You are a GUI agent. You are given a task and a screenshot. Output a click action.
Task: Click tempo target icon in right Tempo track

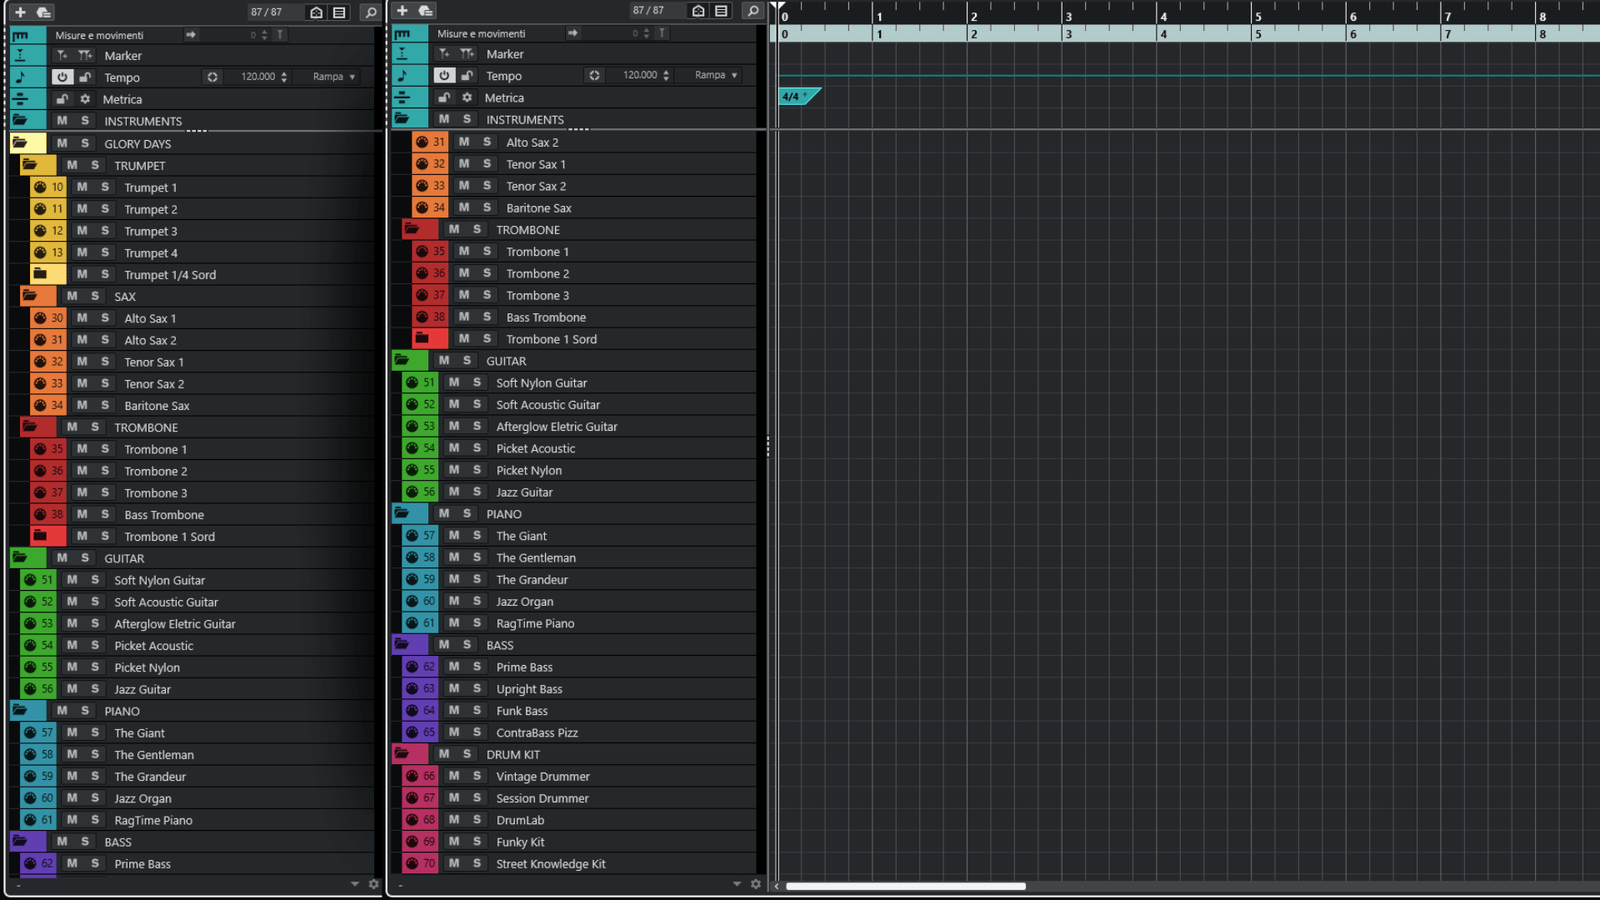pyautogui.click(x=594, y=75)
